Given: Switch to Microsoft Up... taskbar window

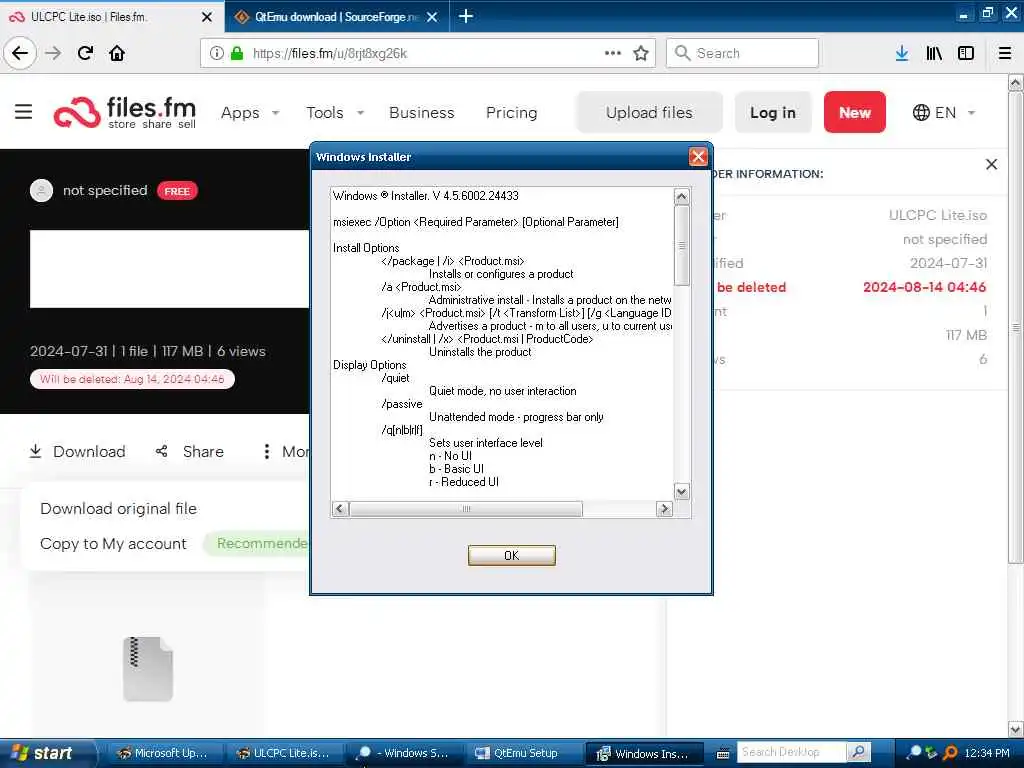Looking at the screenshot, I should click(164, 753).
